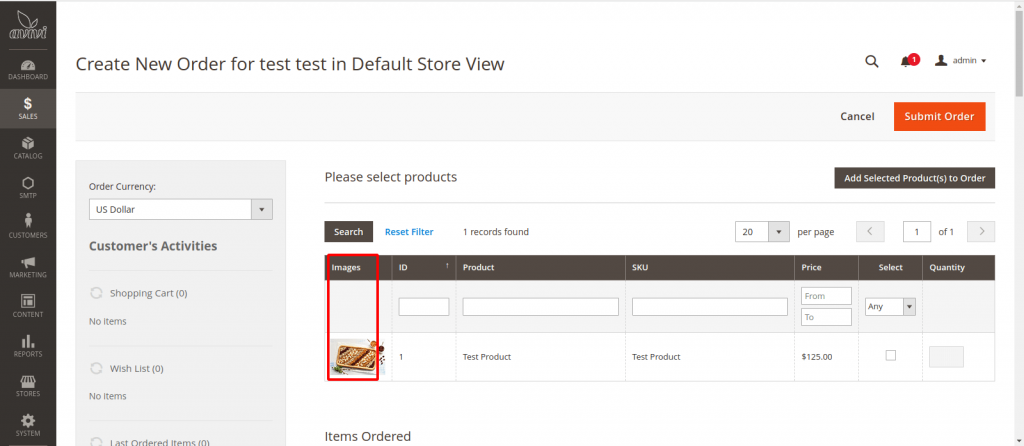Click the Submit Order button
Screen dimensions: 1024x446
tap(939, 116)
